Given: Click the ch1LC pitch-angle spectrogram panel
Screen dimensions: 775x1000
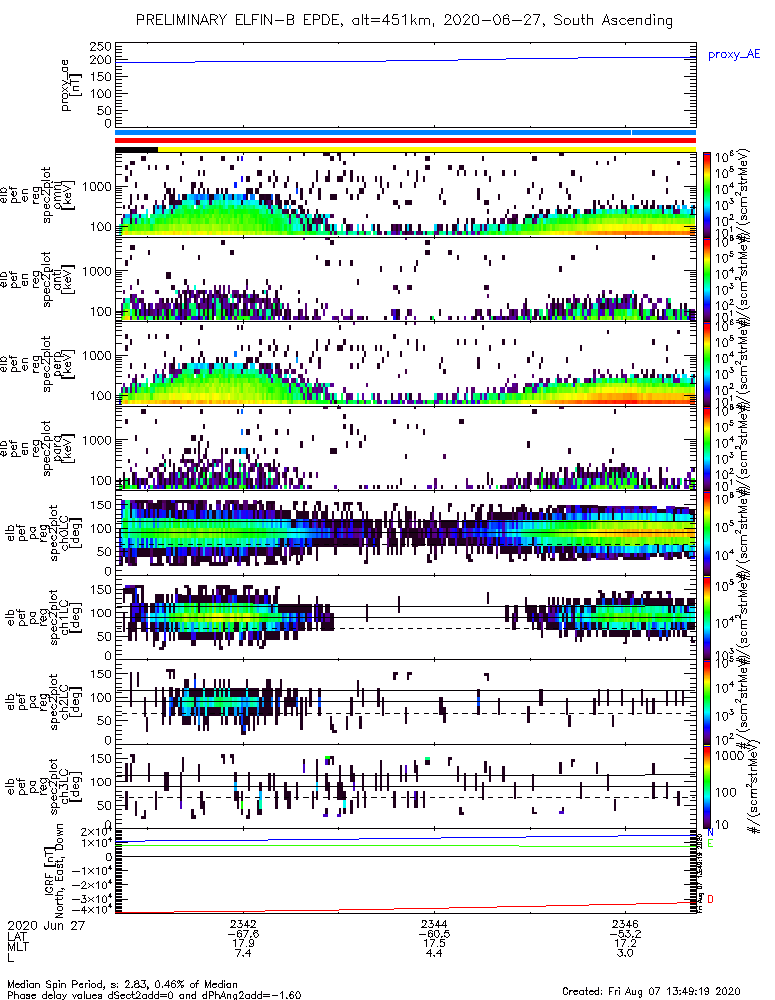Looking at the screenshot, I should tap(406, 617).
